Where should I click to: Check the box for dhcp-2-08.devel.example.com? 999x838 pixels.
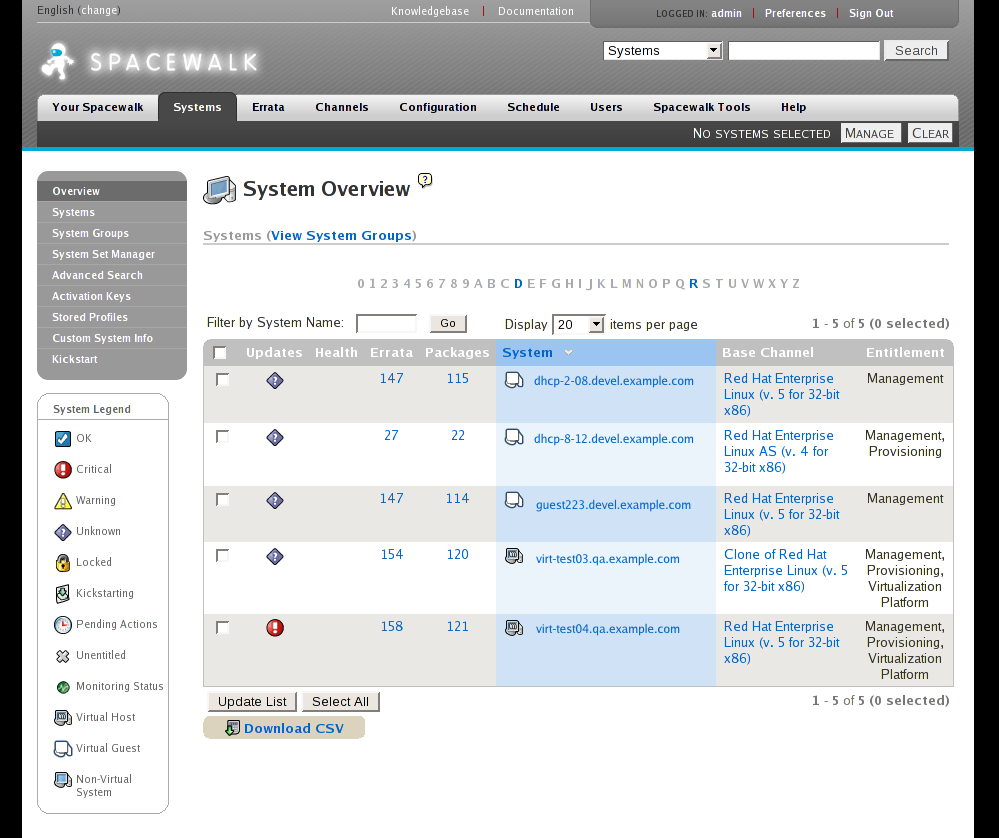coord(222,380)
